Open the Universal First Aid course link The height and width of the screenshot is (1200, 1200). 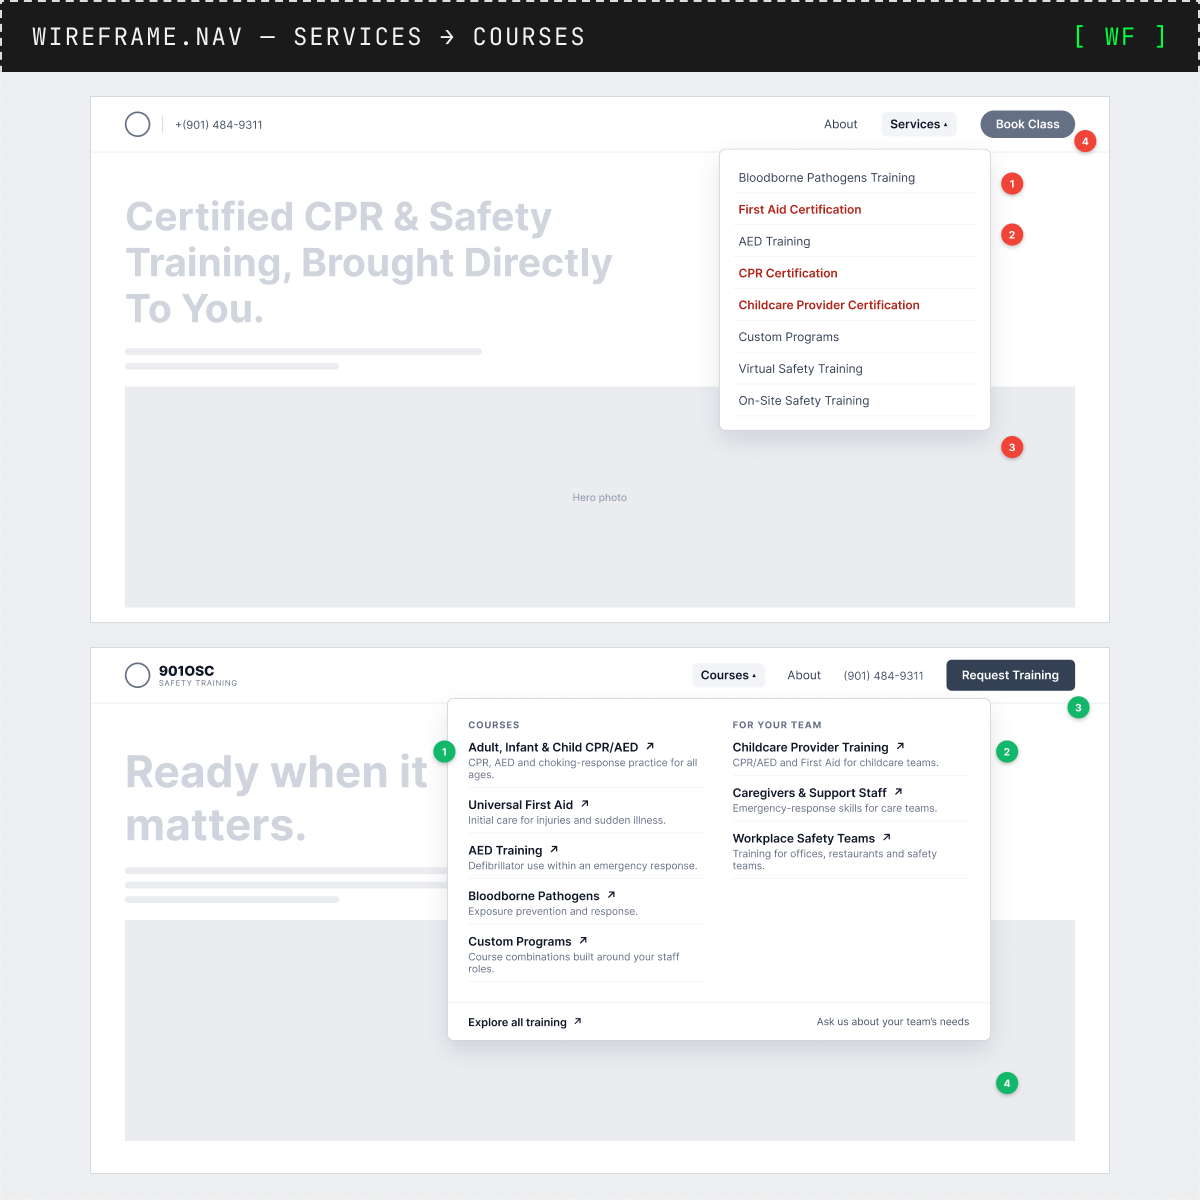(x=521, y=805)
